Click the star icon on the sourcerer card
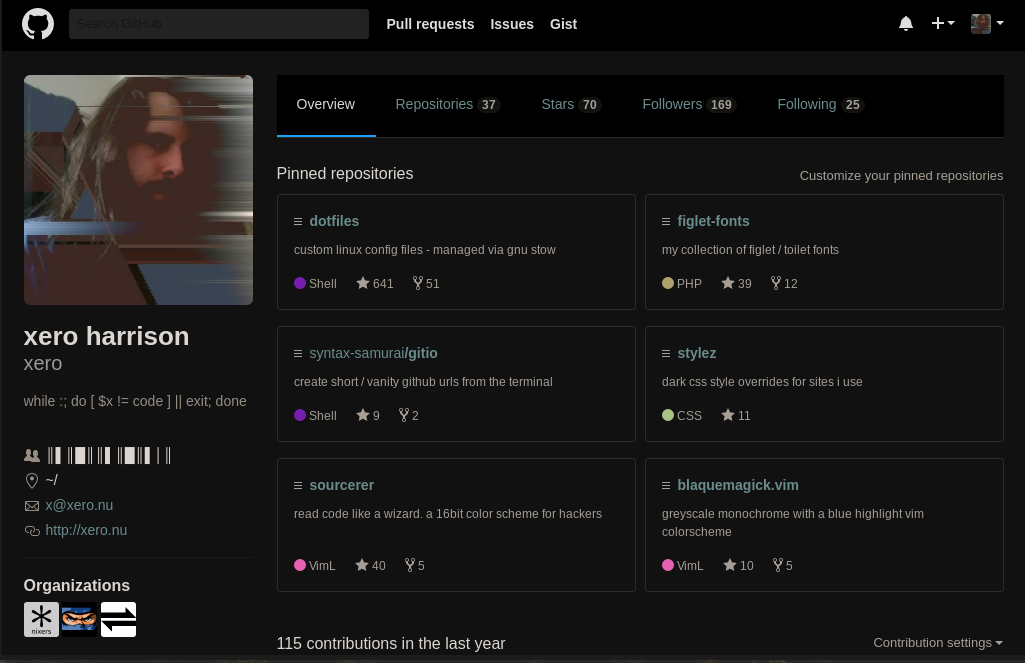The image size is (1025, 663). coord(360,565)
